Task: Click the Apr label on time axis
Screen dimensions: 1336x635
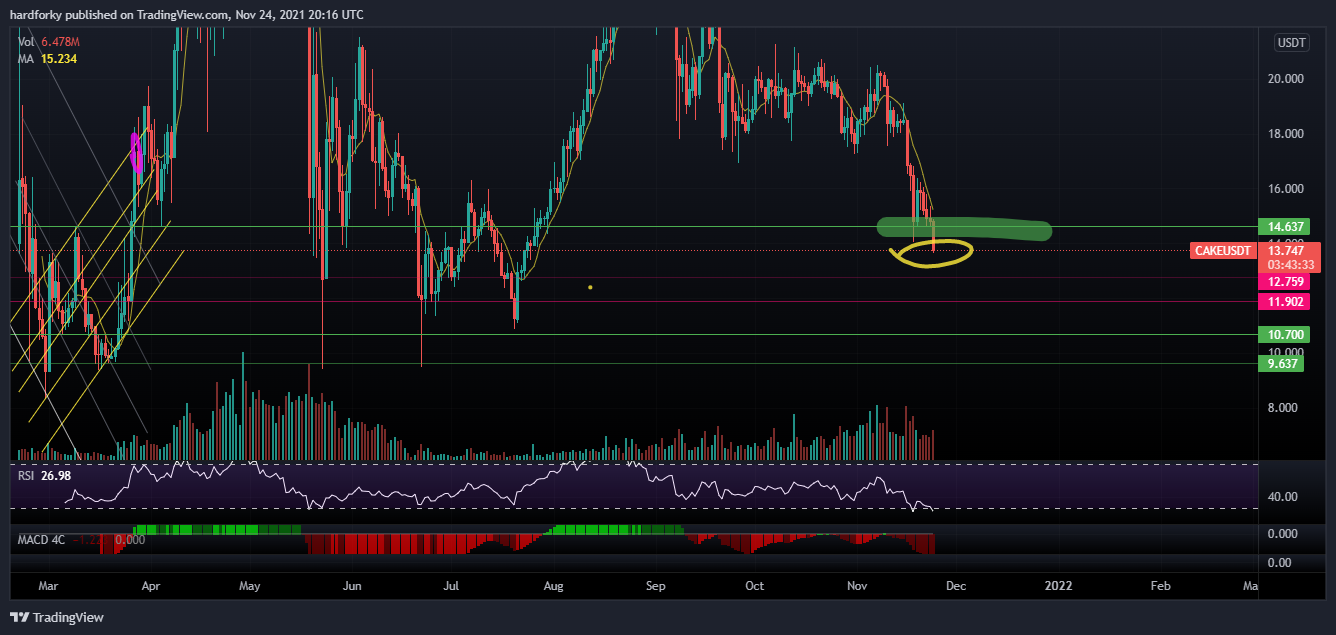Action: pyautogui.click(x=151, y=587)
